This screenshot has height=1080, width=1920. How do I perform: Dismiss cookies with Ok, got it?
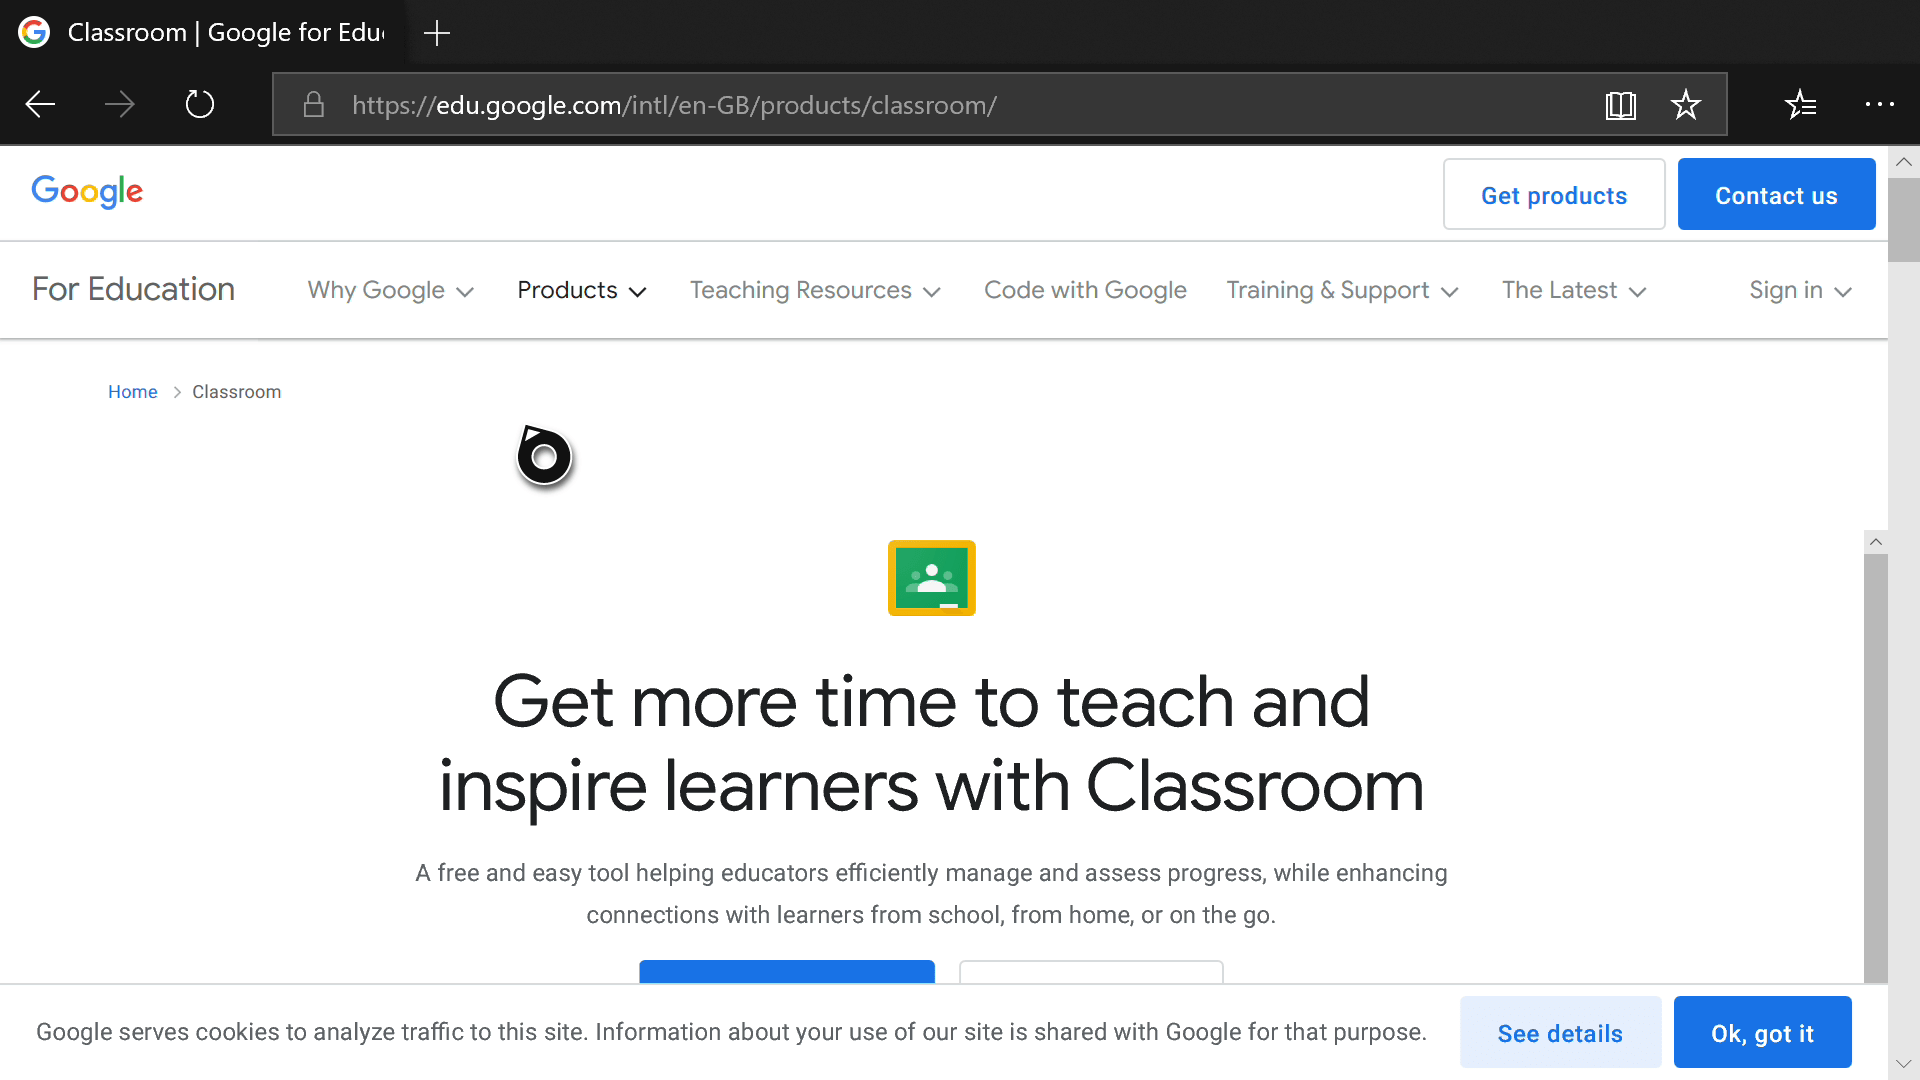tap(1762, 1033)
